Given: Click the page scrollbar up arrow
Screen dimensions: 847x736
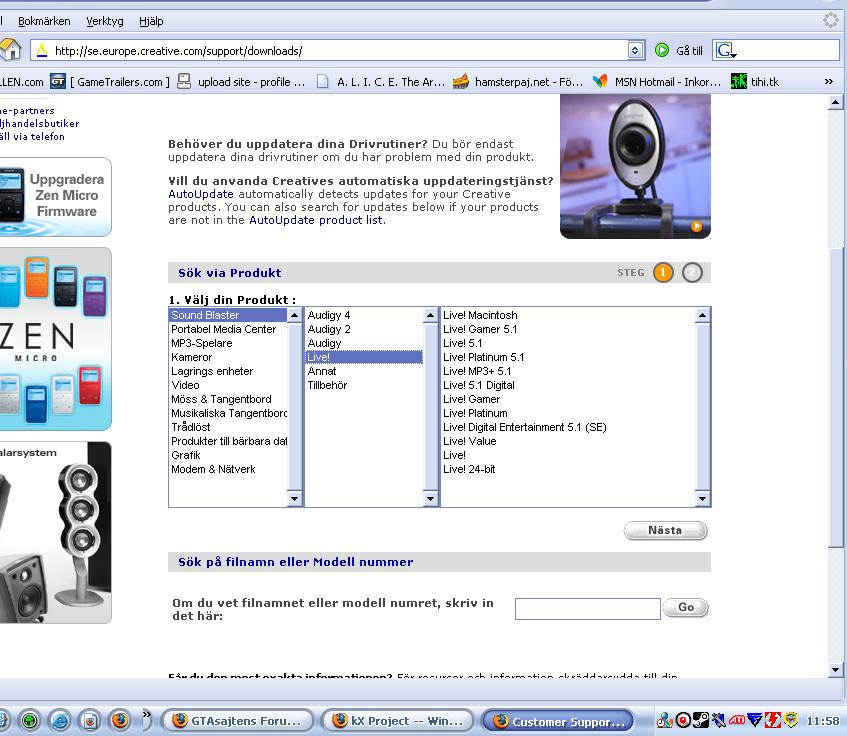Looking at the screenshot, I should coord(835,102).
